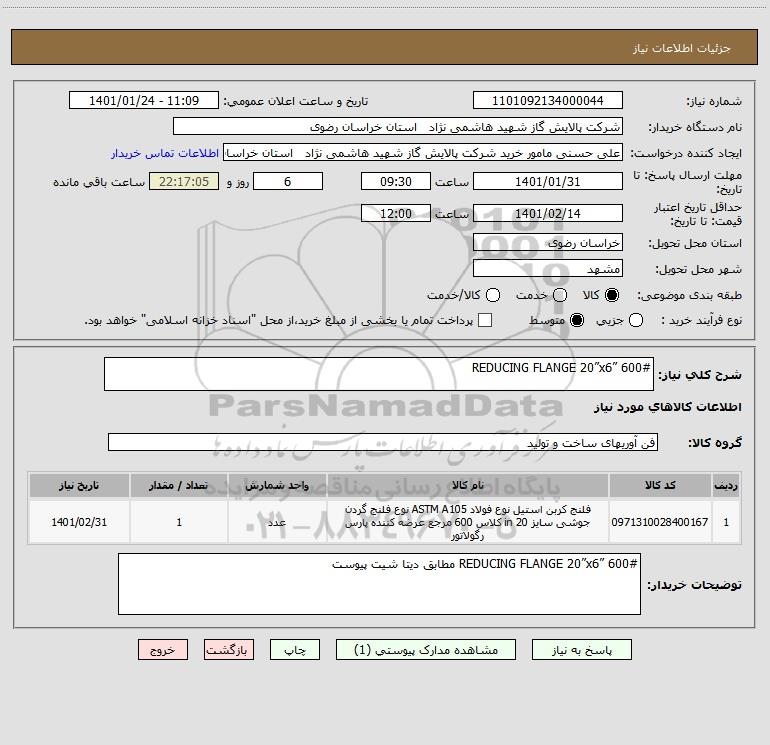
Task: Open the اطلاعات تماس خریدار link
Action: tap(165, 153)
